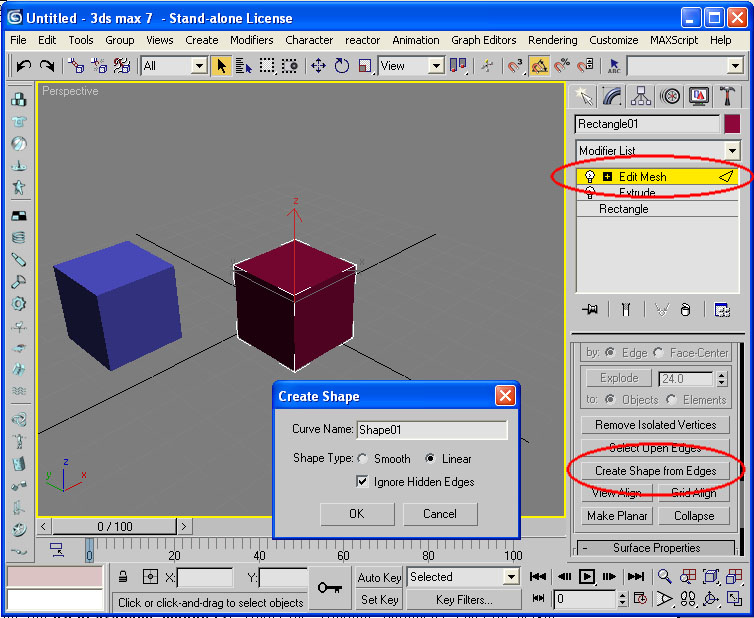Increase Explode angle spinner value
This screenshot has height=618, width=754.
pos(721,375)
